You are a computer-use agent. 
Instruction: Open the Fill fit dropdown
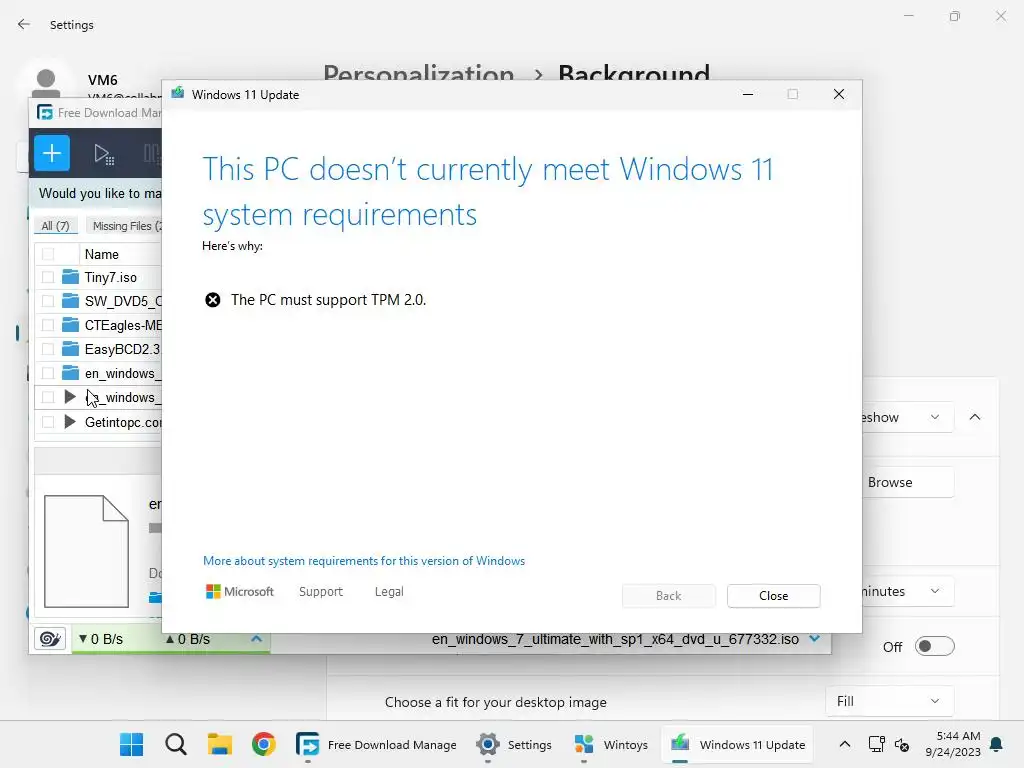pyautogui.click(x=889, y=701)
